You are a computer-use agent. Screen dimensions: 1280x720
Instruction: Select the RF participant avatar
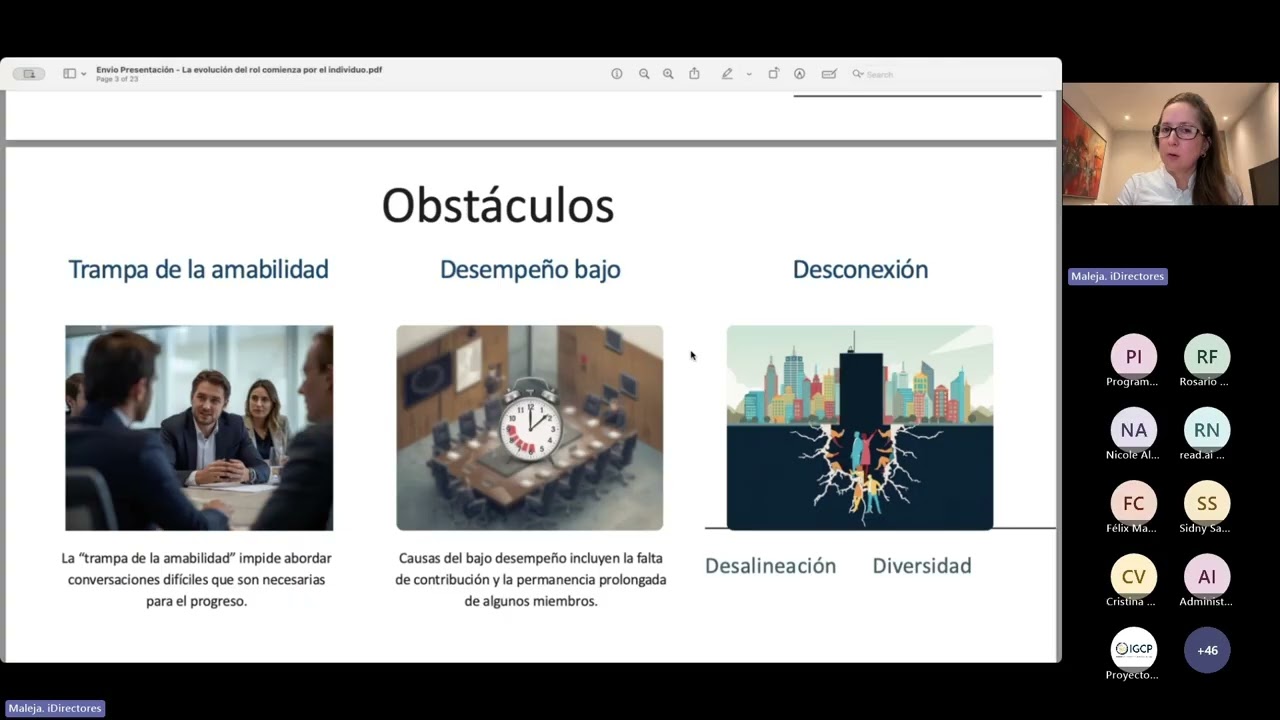click(1207, 356)
